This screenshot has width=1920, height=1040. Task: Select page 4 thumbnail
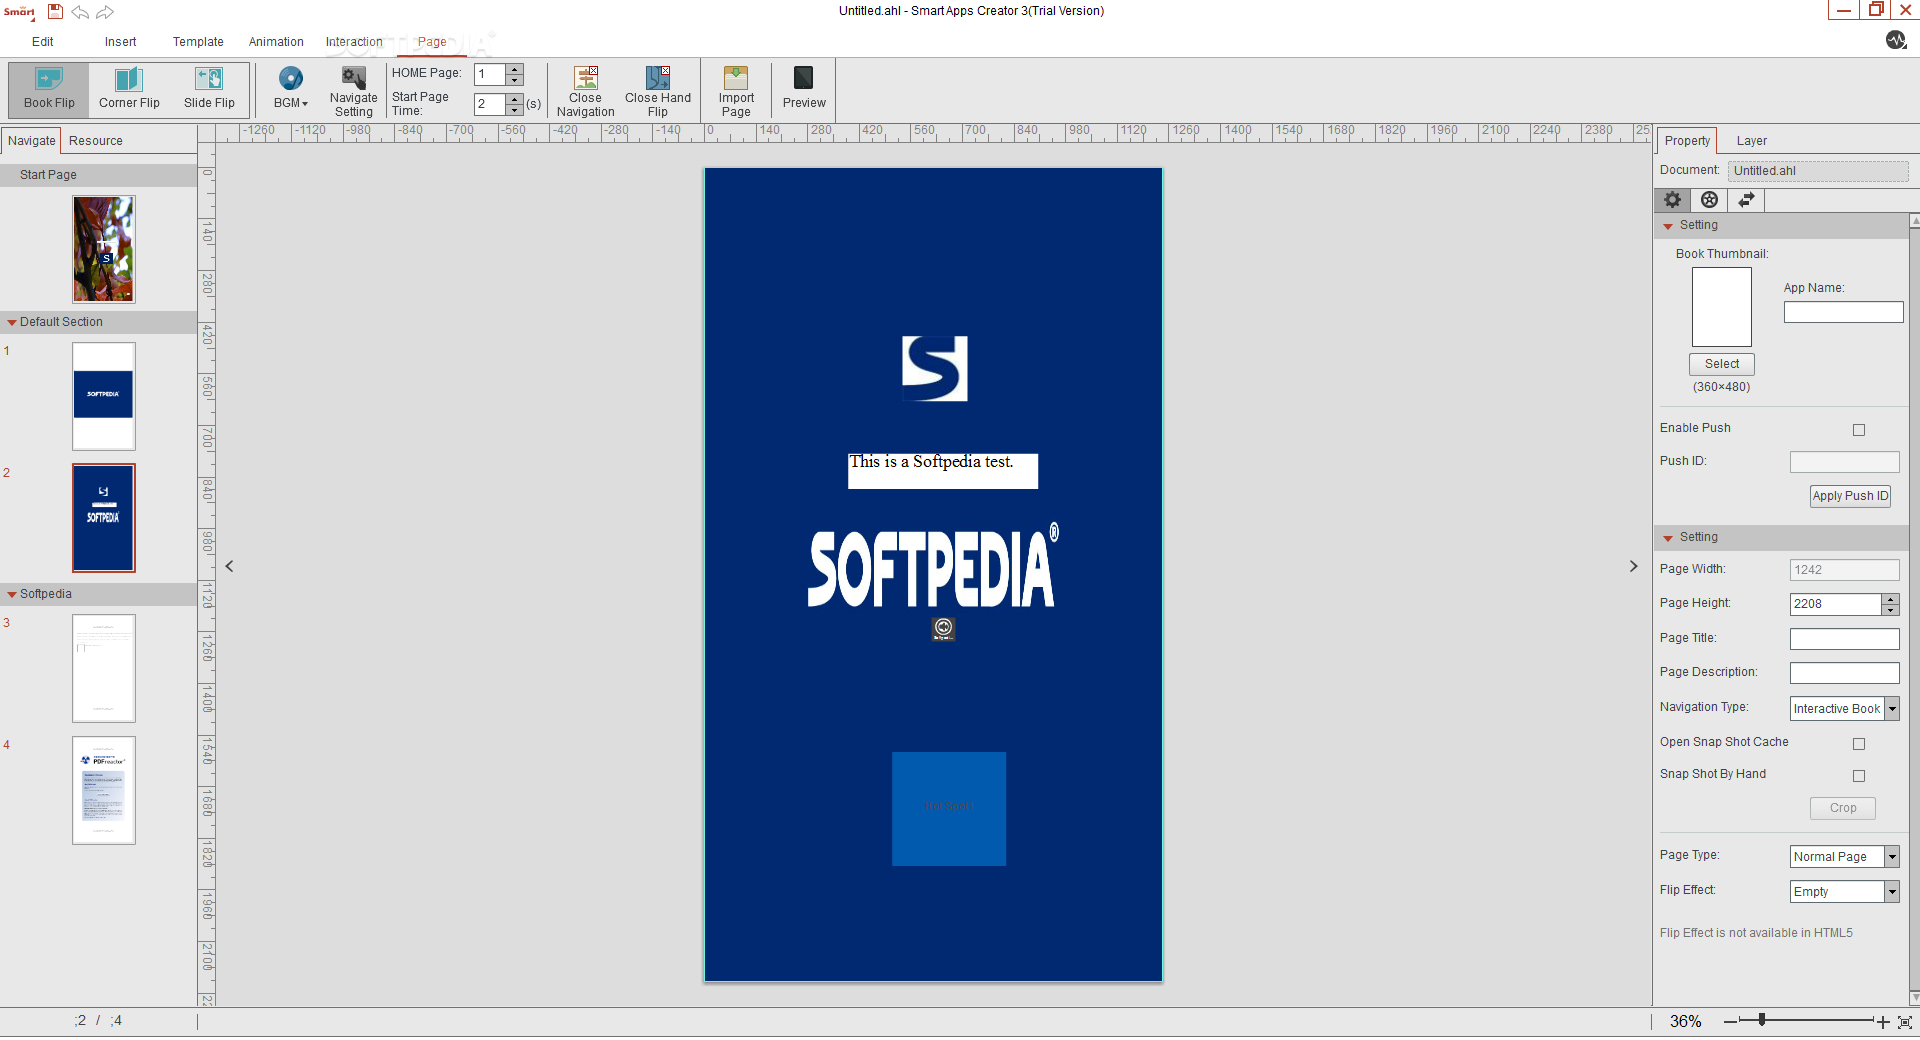(x=104, y=790)
